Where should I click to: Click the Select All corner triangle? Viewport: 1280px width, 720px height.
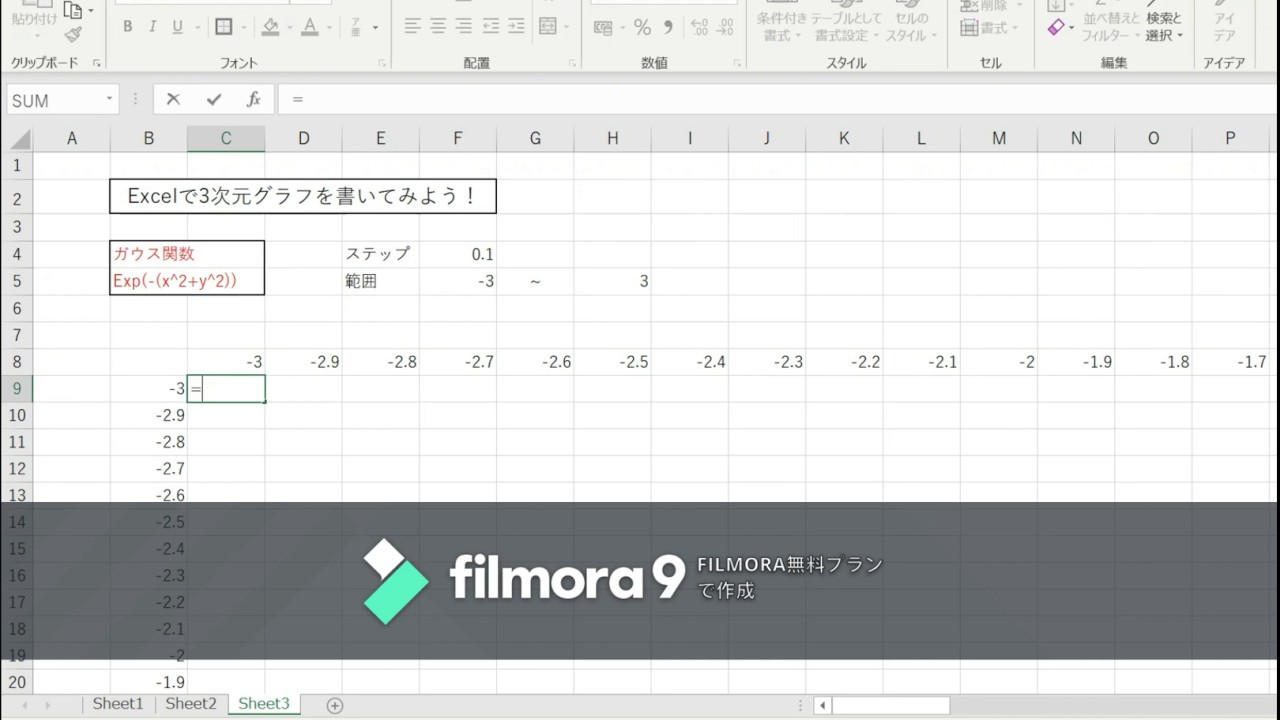[20, 139]
